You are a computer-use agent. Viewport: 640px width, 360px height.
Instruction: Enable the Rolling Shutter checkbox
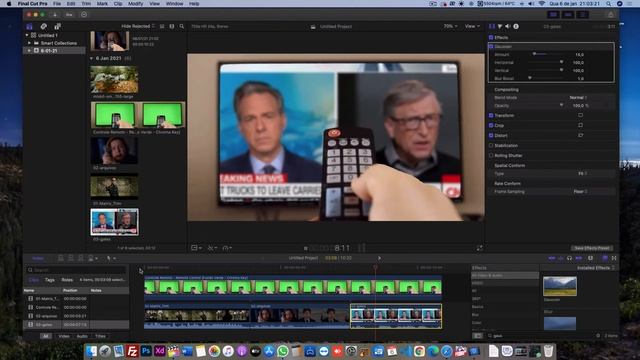(491, 156)
